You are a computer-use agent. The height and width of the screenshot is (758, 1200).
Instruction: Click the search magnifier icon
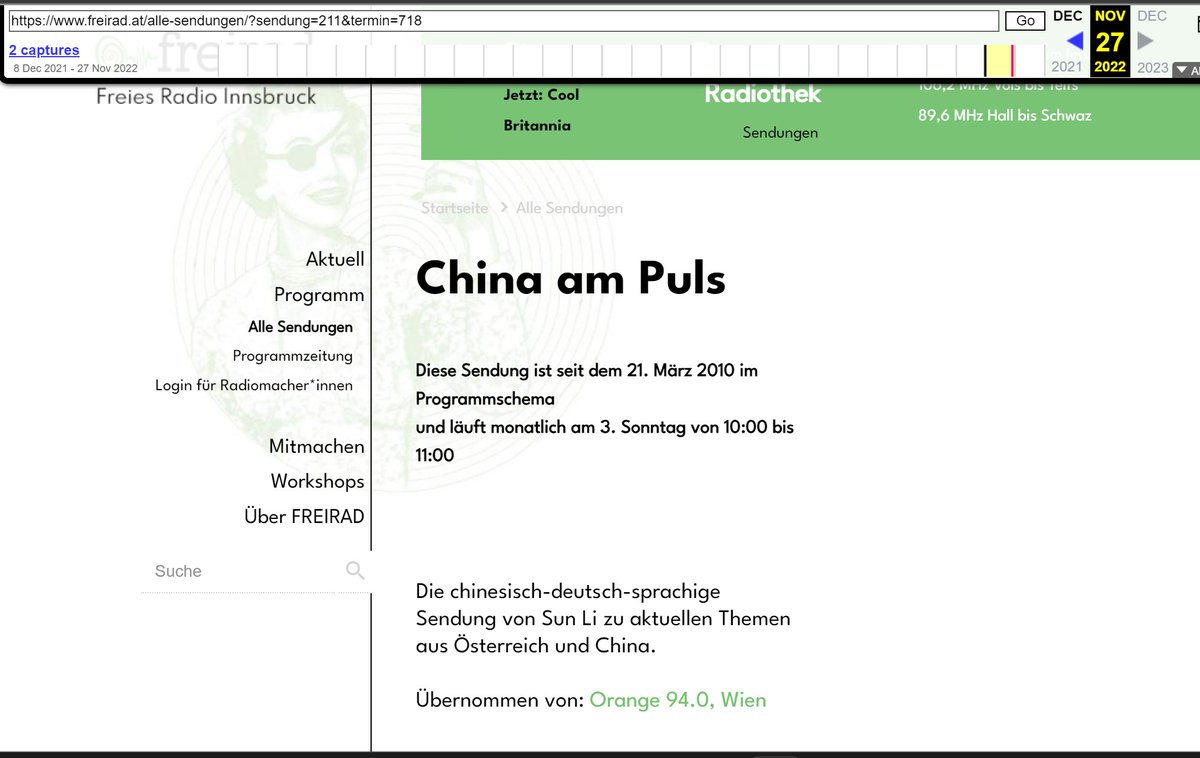tap(355, 571)
